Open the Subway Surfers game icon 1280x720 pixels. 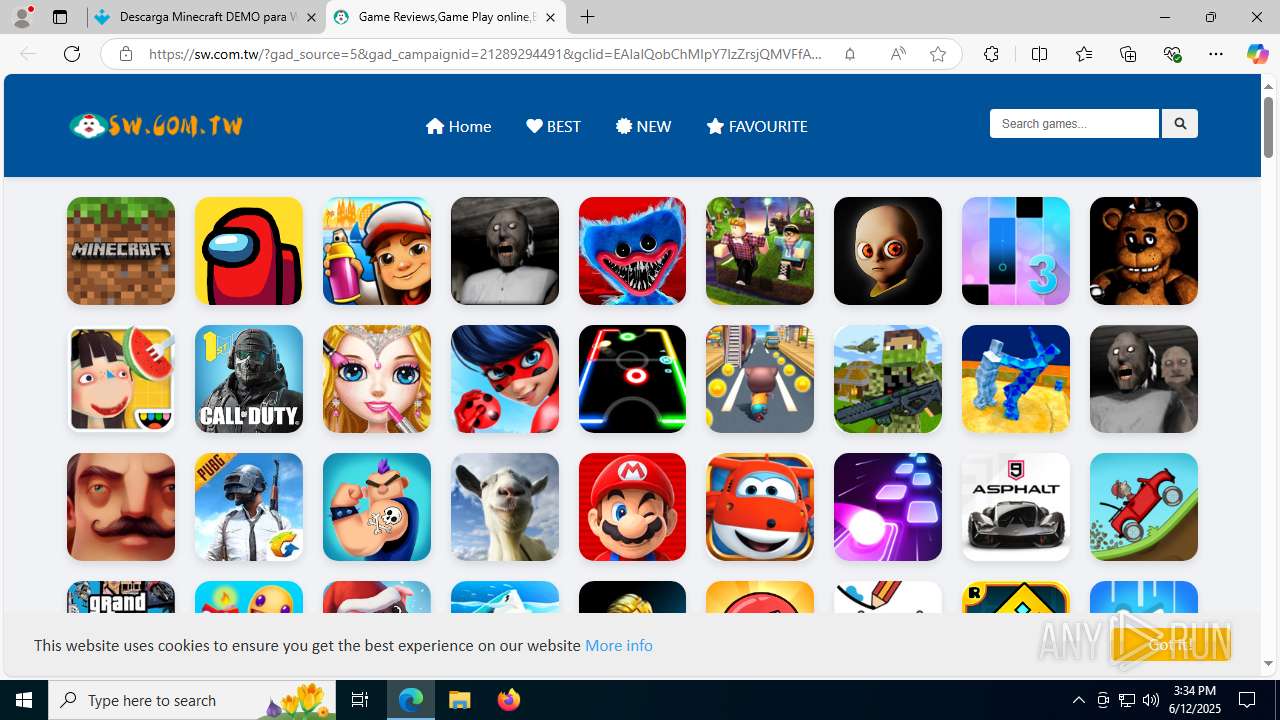[377, 251]
